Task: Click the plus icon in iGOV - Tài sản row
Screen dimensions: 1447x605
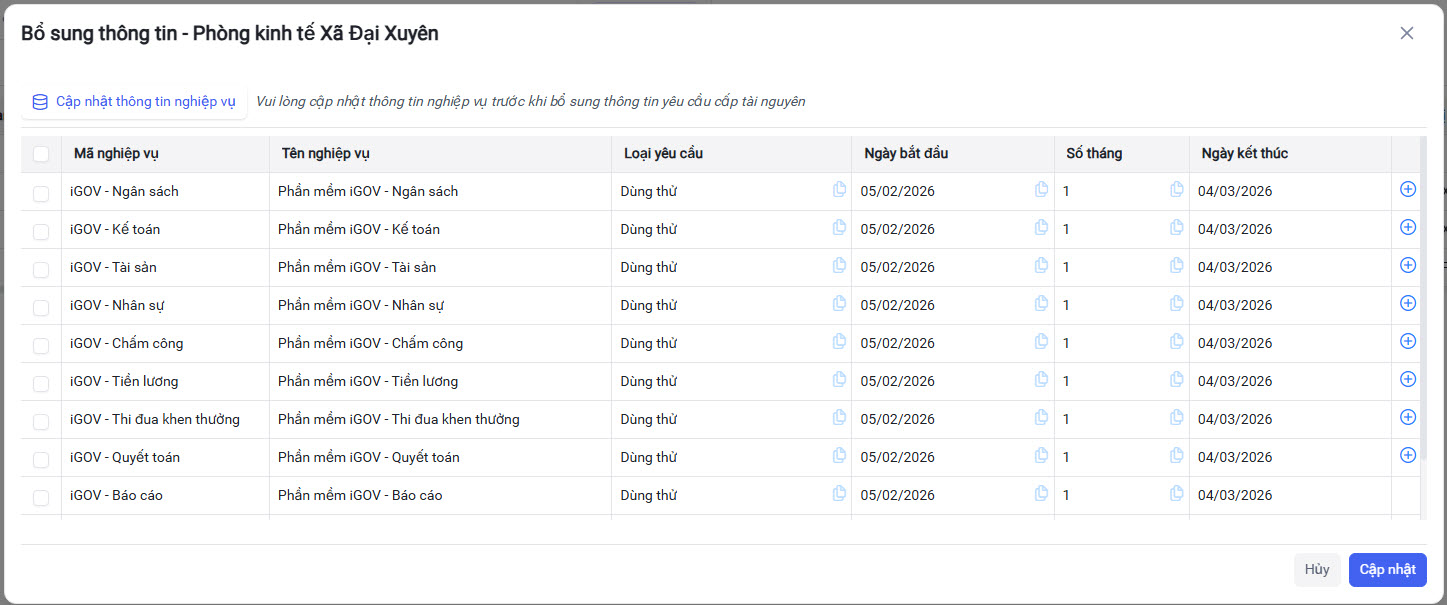Action: (1408, 265)
